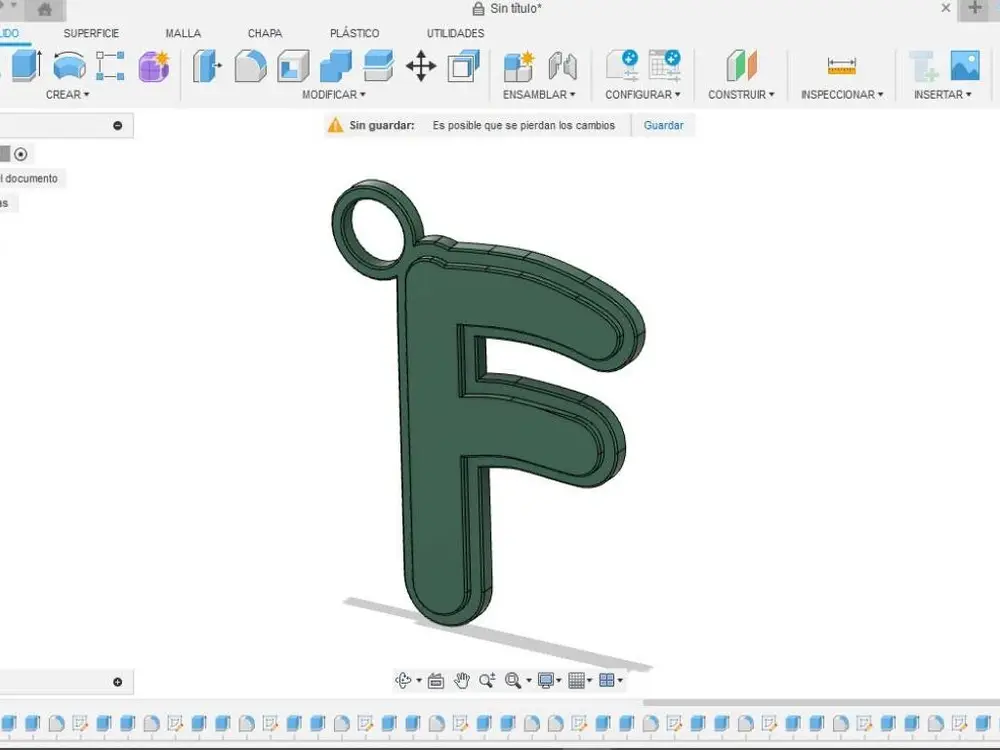Click the Insert image canvas icon
The width and height of the screenshot is (1000, 750).
point(965,66)
